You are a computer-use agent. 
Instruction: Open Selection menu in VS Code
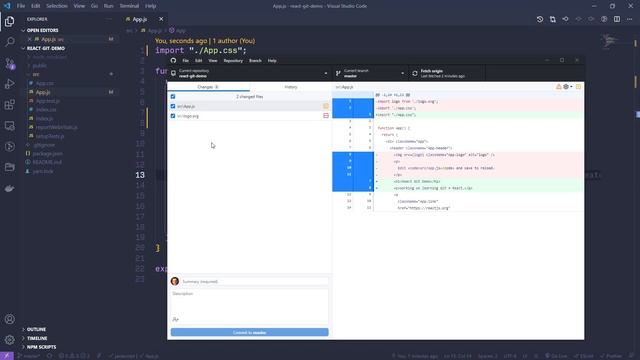click(57, 6)
